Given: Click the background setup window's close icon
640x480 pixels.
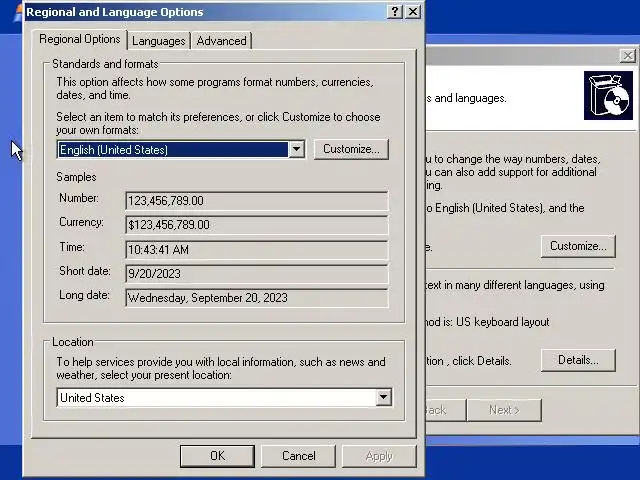Looking at the screenshot, I should (627, 56).
